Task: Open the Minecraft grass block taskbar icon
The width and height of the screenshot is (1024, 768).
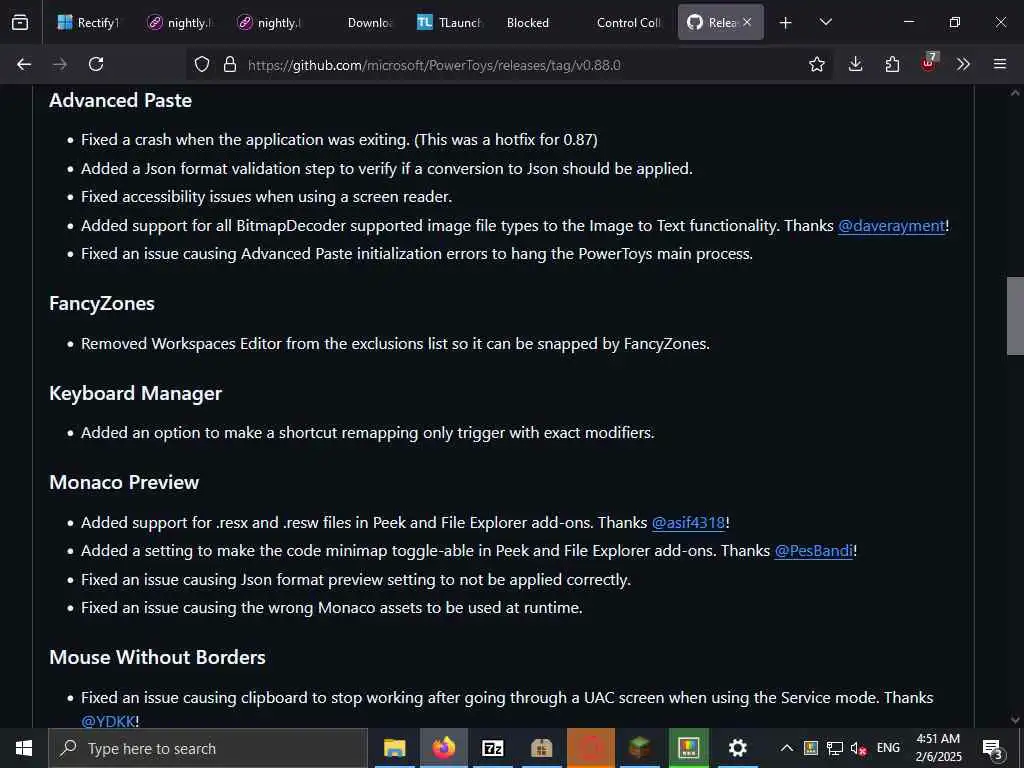Action: coord(640,748)
